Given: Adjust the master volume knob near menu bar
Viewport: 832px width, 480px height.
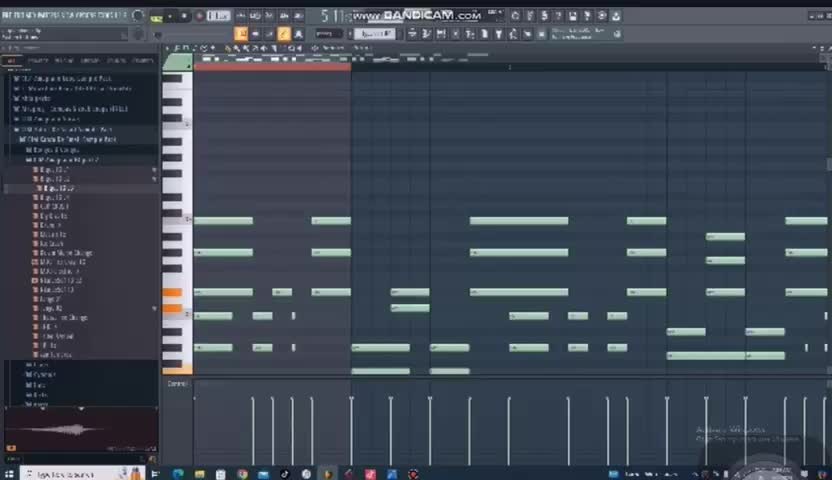Looking at the screenshot, I should (x=138, y=16).
